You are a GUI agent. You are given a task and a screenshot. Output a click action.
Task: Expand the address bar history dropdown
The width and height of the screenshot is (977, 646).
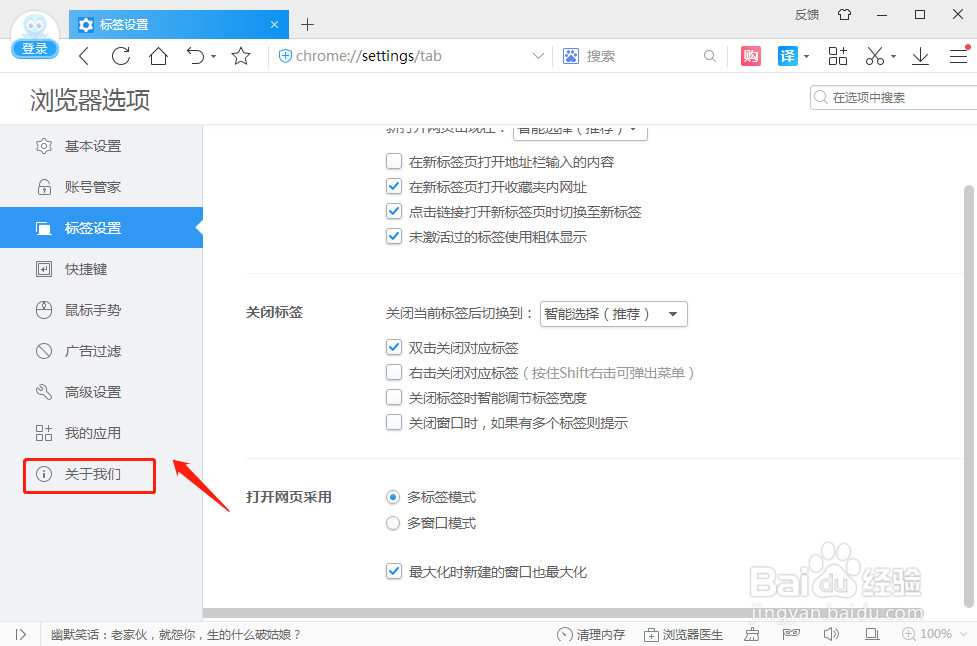pyautogui.click(x=538, y=56)
